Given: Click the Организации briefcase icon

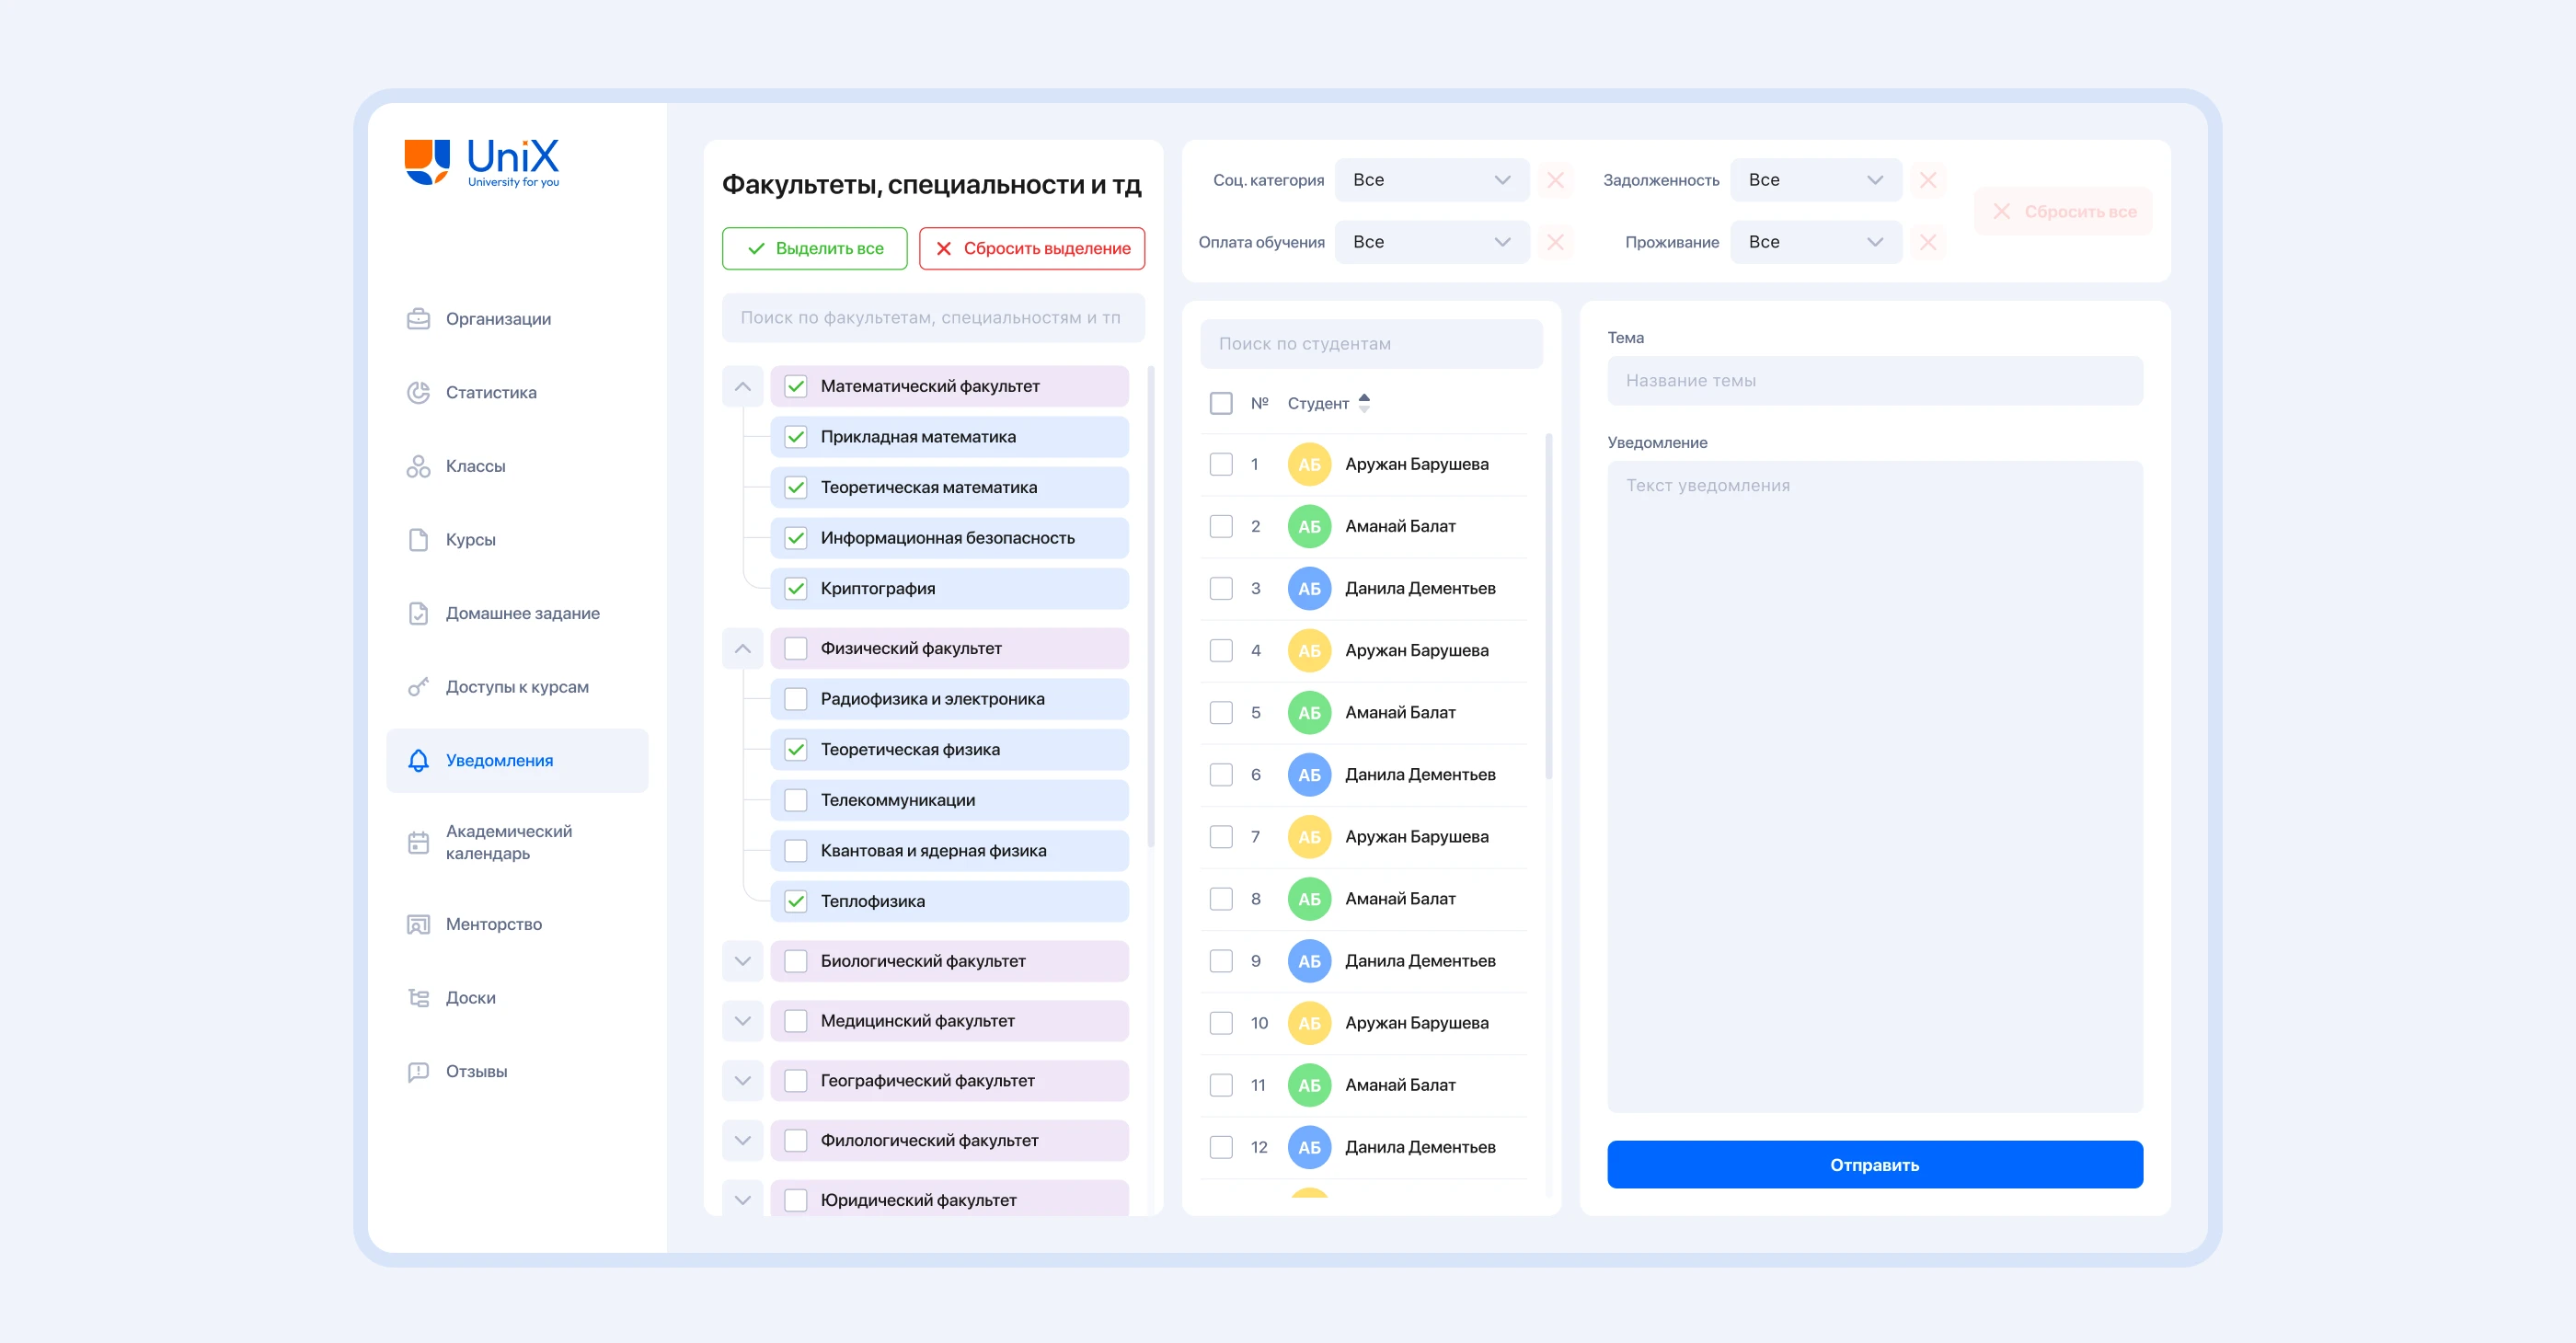Looking at the screenshot, I should pyautogui.click(x=418, y=319).
